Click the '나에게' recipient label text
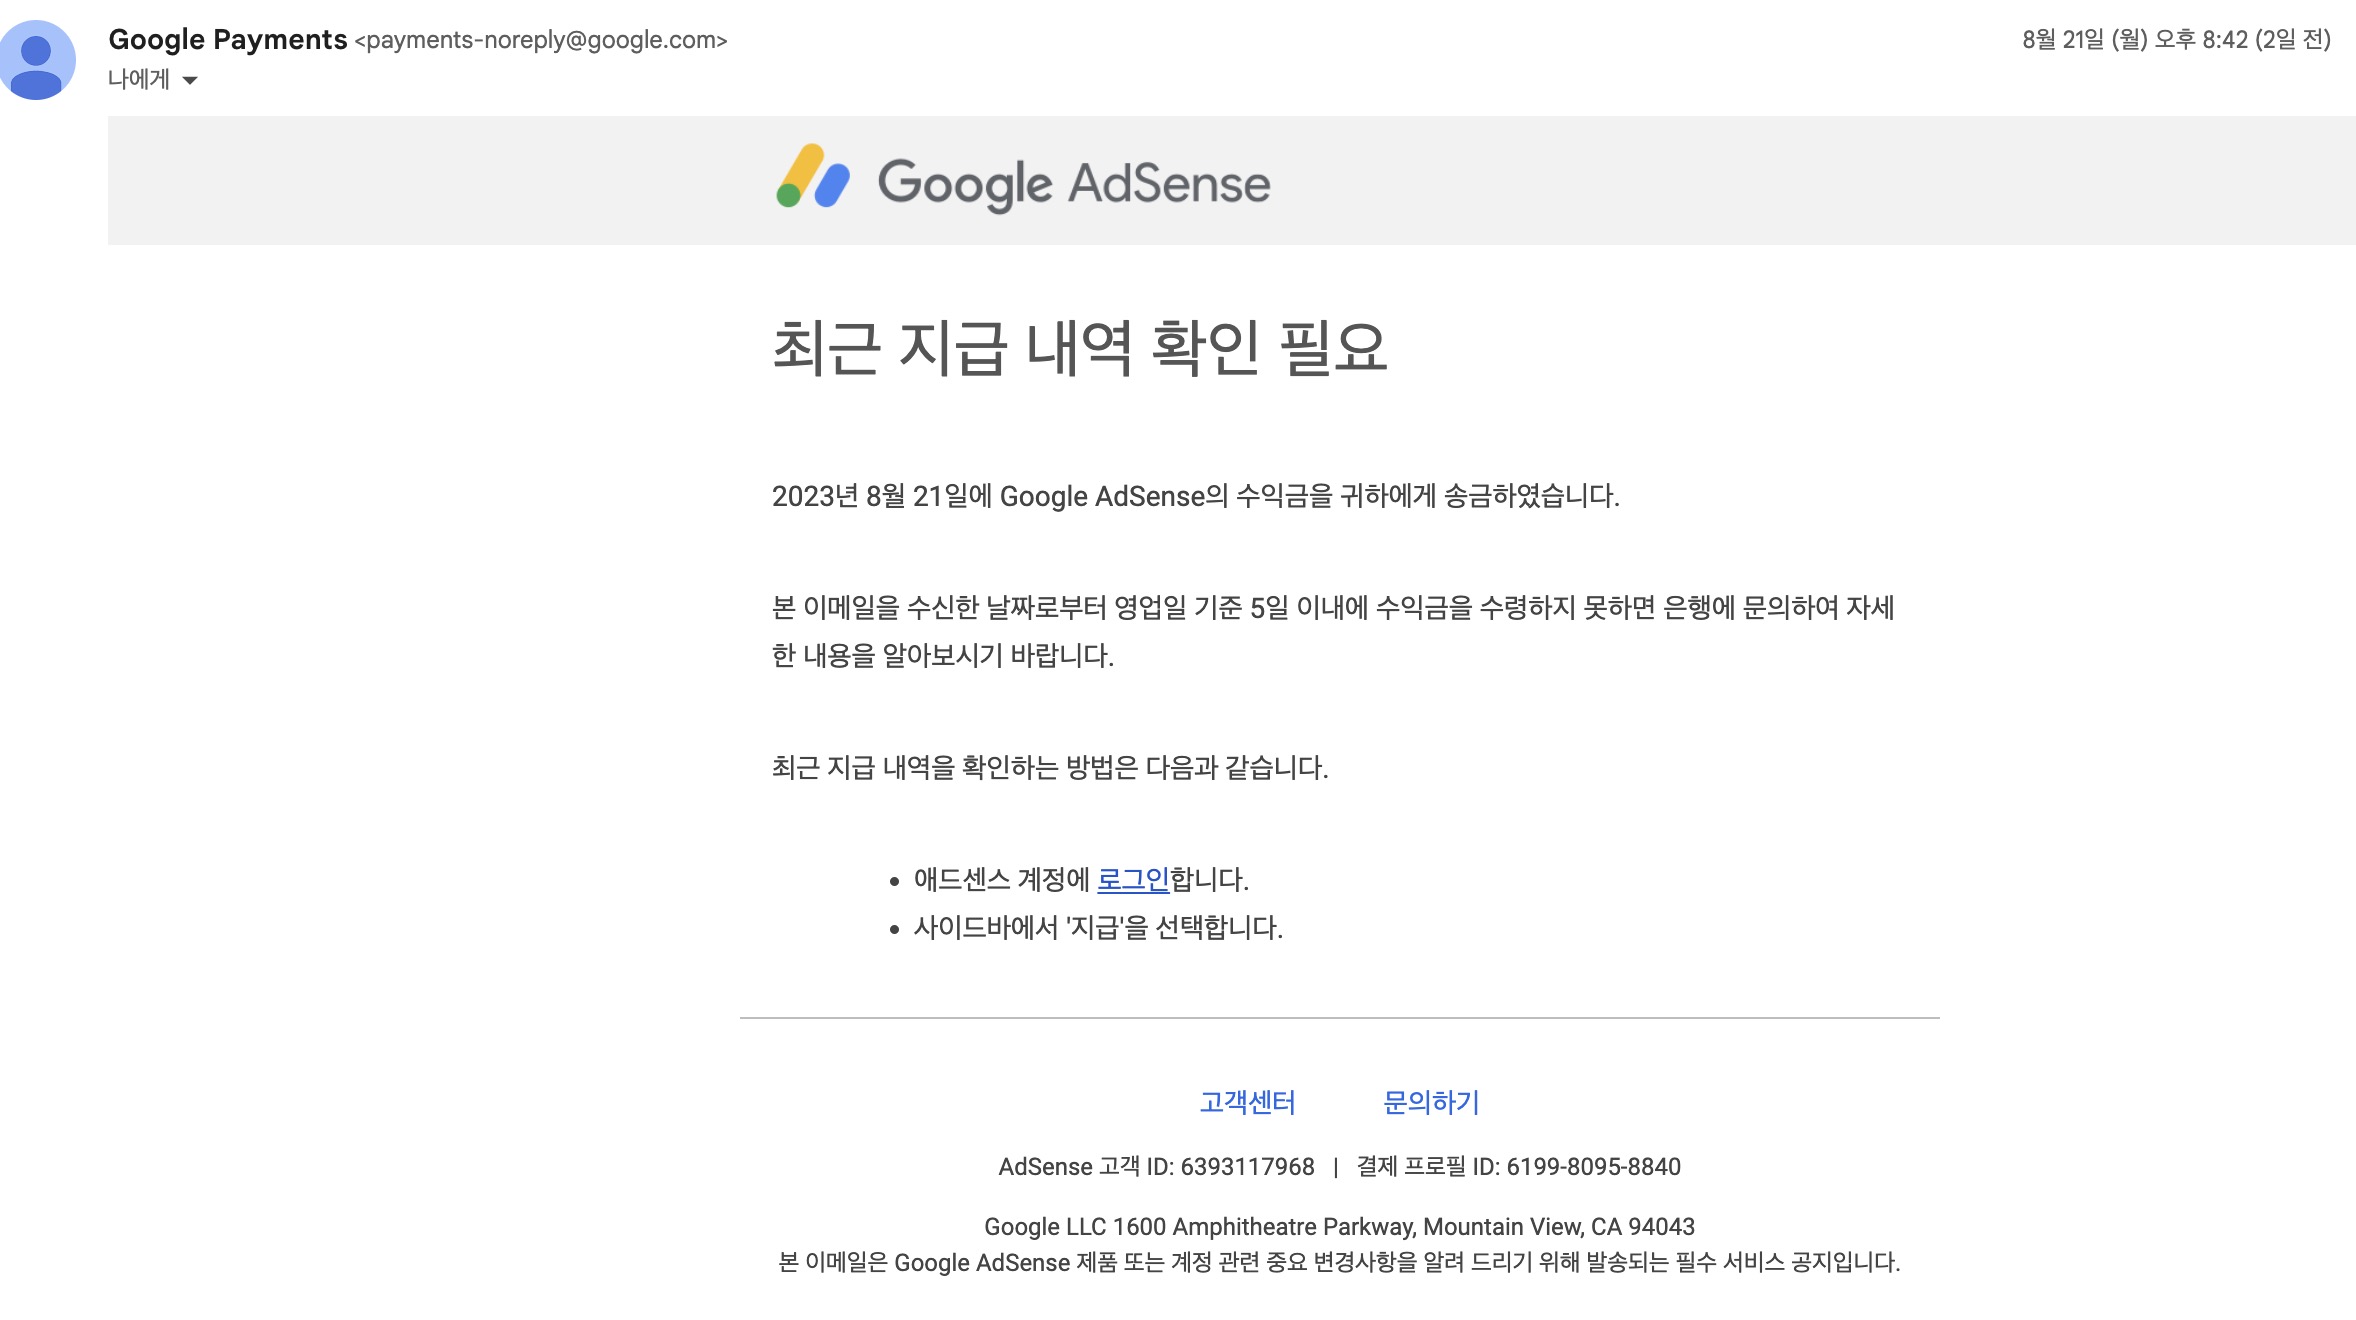Viewport: 2356px width, 1320px height. pos(139,80)
